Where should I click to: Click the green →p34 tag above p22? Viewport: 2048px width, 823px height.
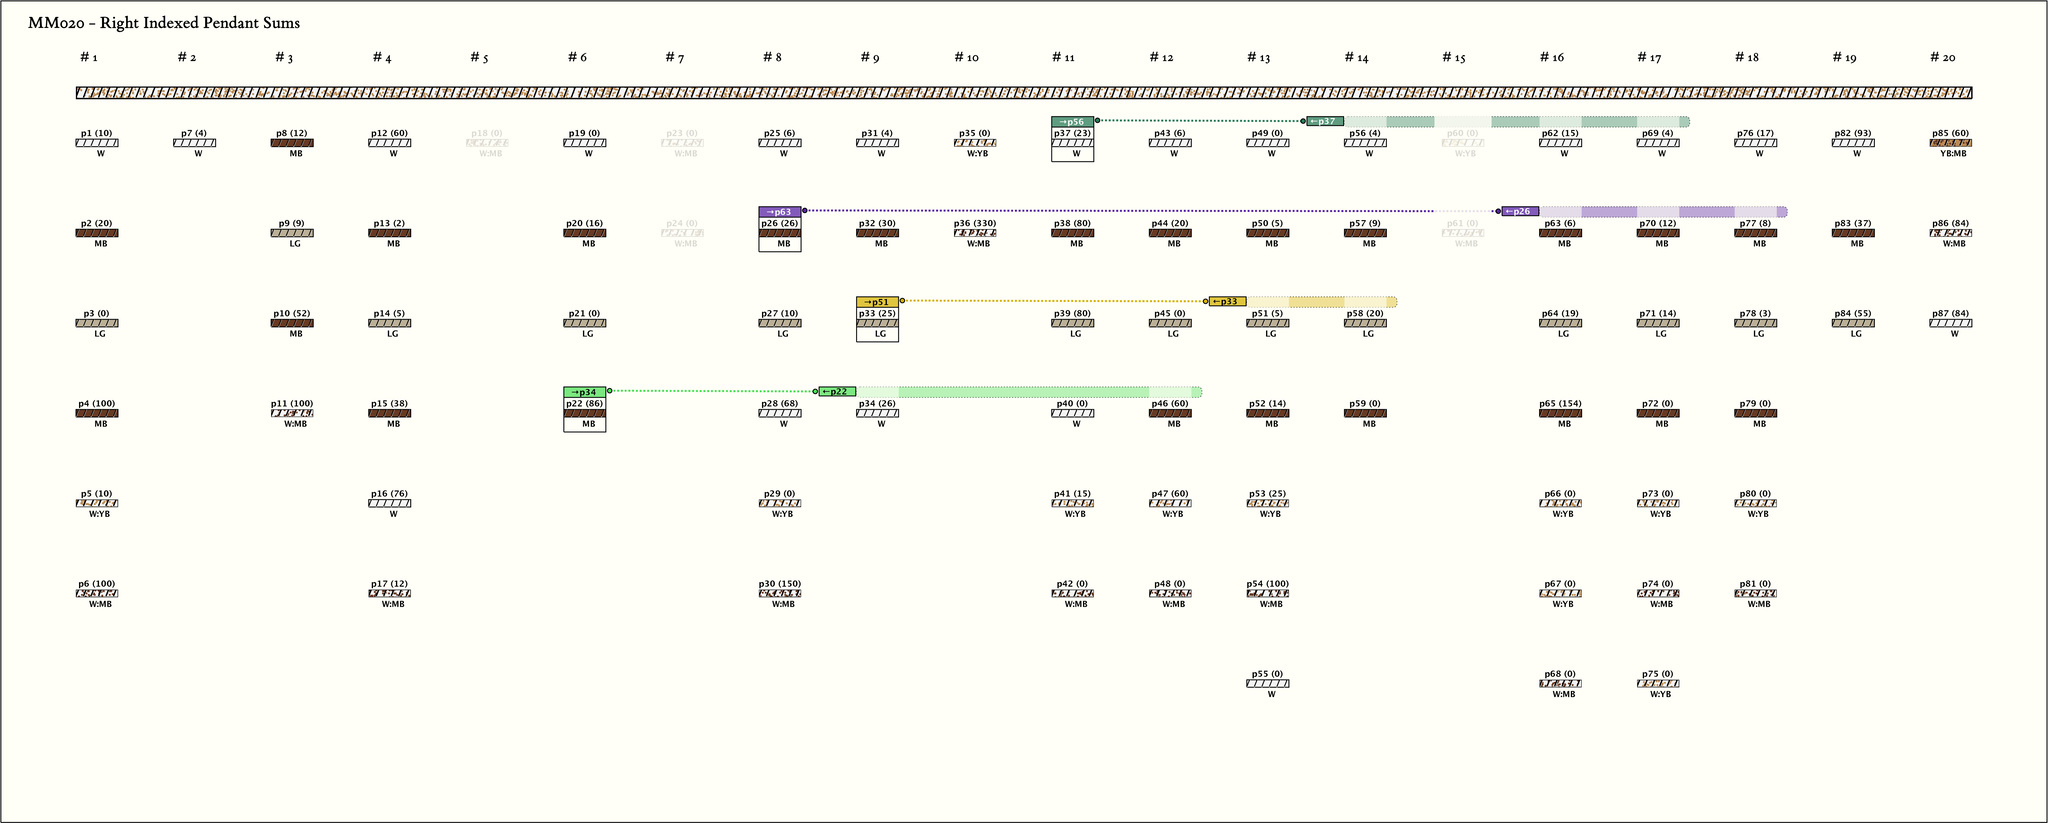coord(584,392)
